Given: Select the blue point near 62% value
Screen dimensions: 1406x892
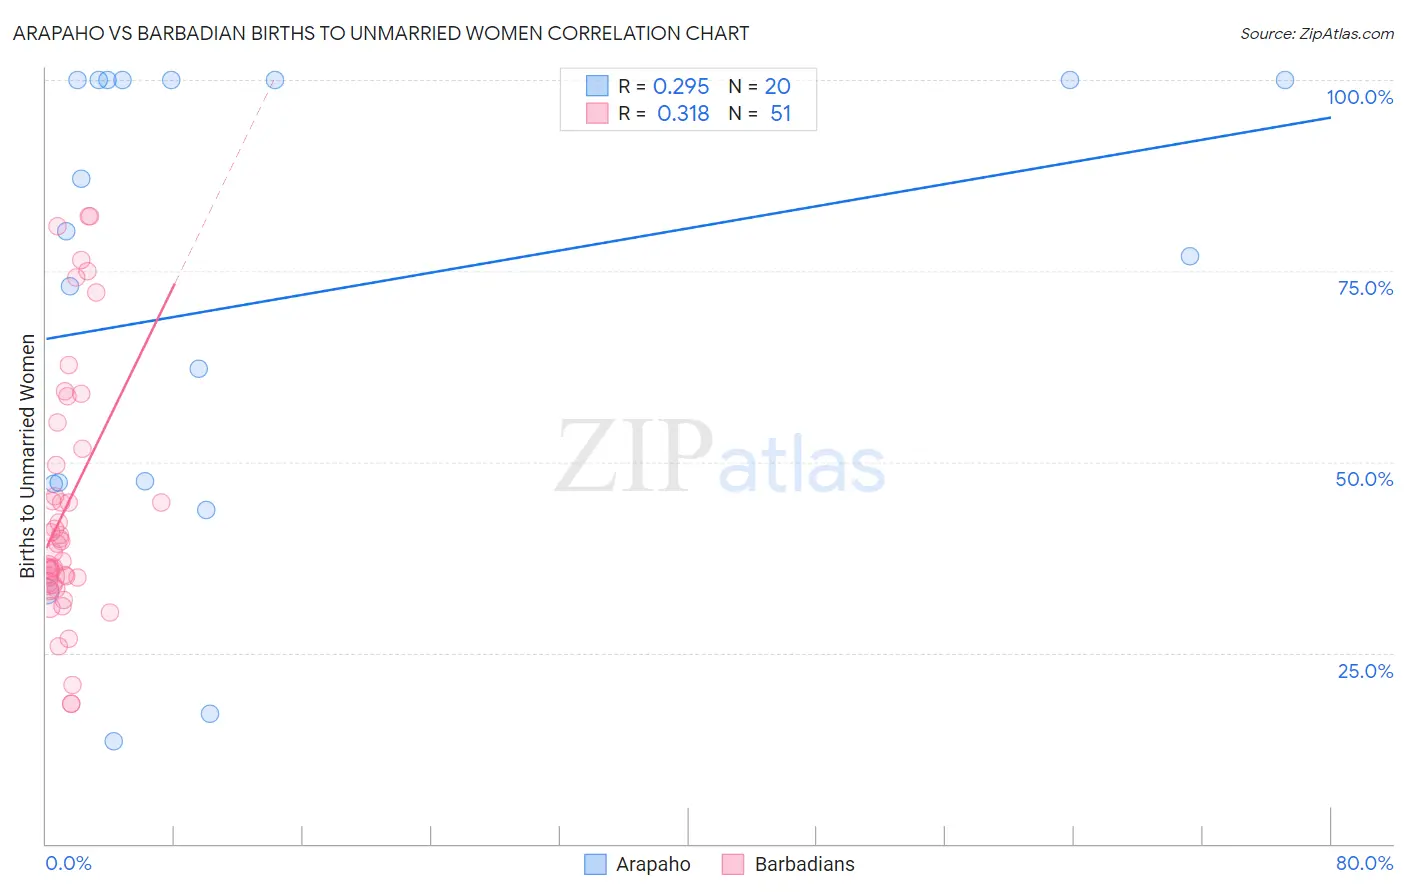Looking at the screenshot, I should pos(199,369).
